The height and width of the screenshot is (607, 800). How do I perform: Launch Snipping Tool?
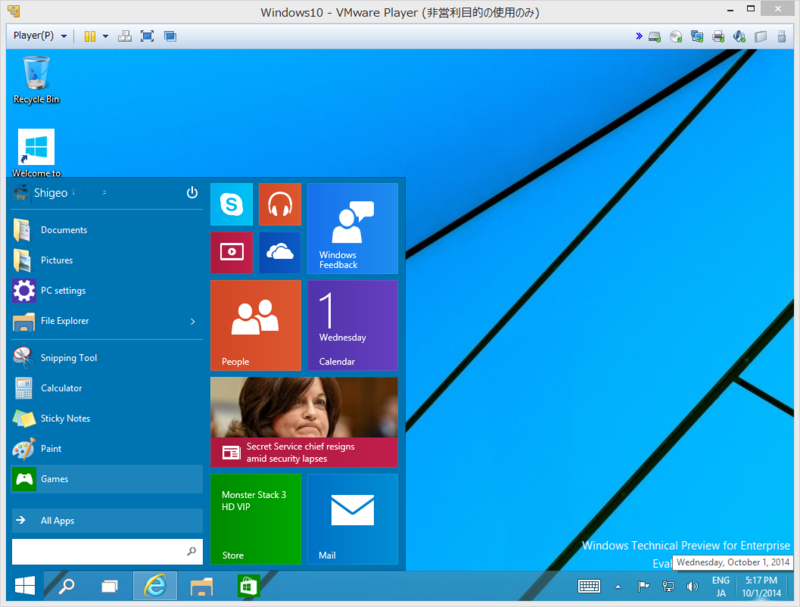coord(107,358)
